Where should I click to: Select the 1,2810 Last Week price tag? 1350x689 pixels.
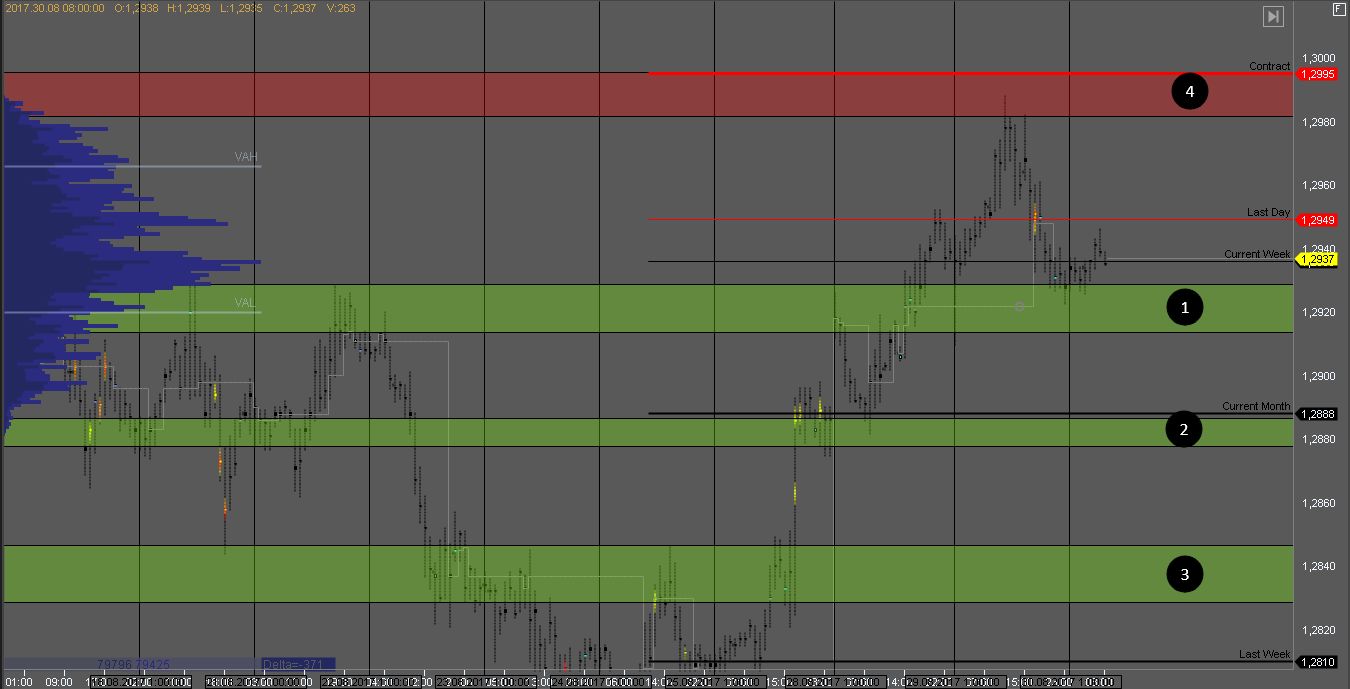1320,662
